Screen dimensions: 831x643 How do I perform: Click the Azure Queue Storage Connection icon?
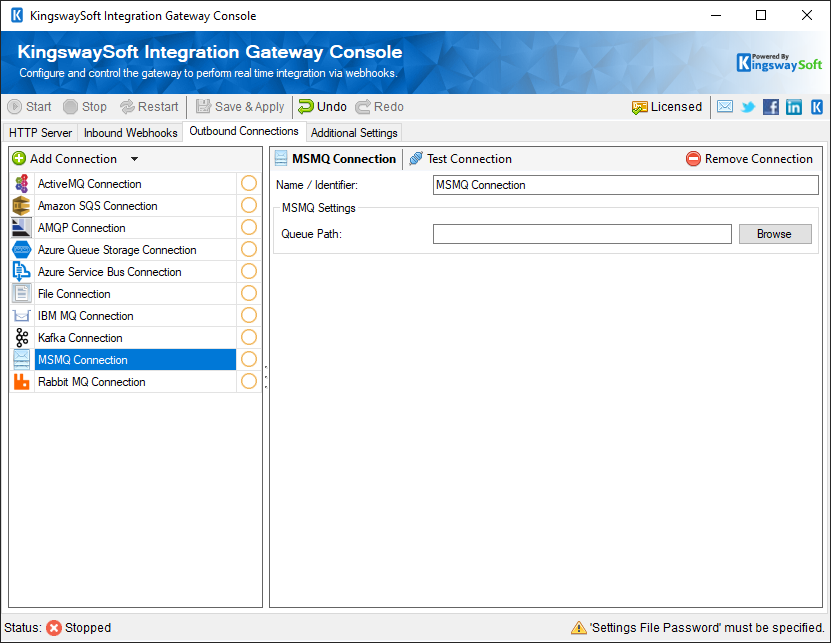click(x=22, y=250)
